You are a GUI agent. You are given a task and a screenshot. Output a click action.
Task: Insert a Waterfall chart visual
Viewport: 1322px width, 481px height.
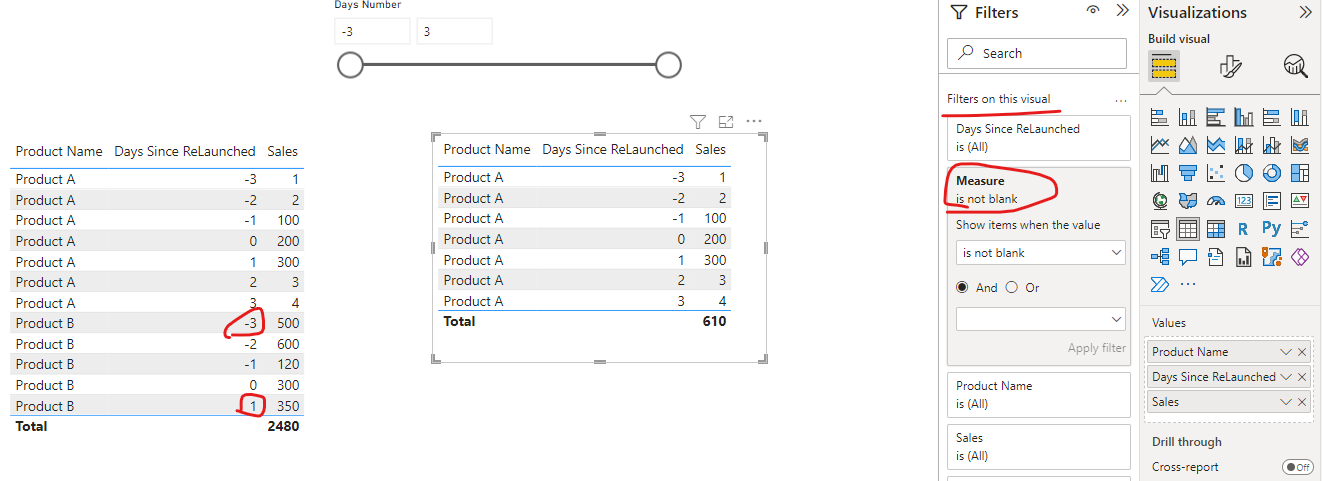click(1161, 173)
